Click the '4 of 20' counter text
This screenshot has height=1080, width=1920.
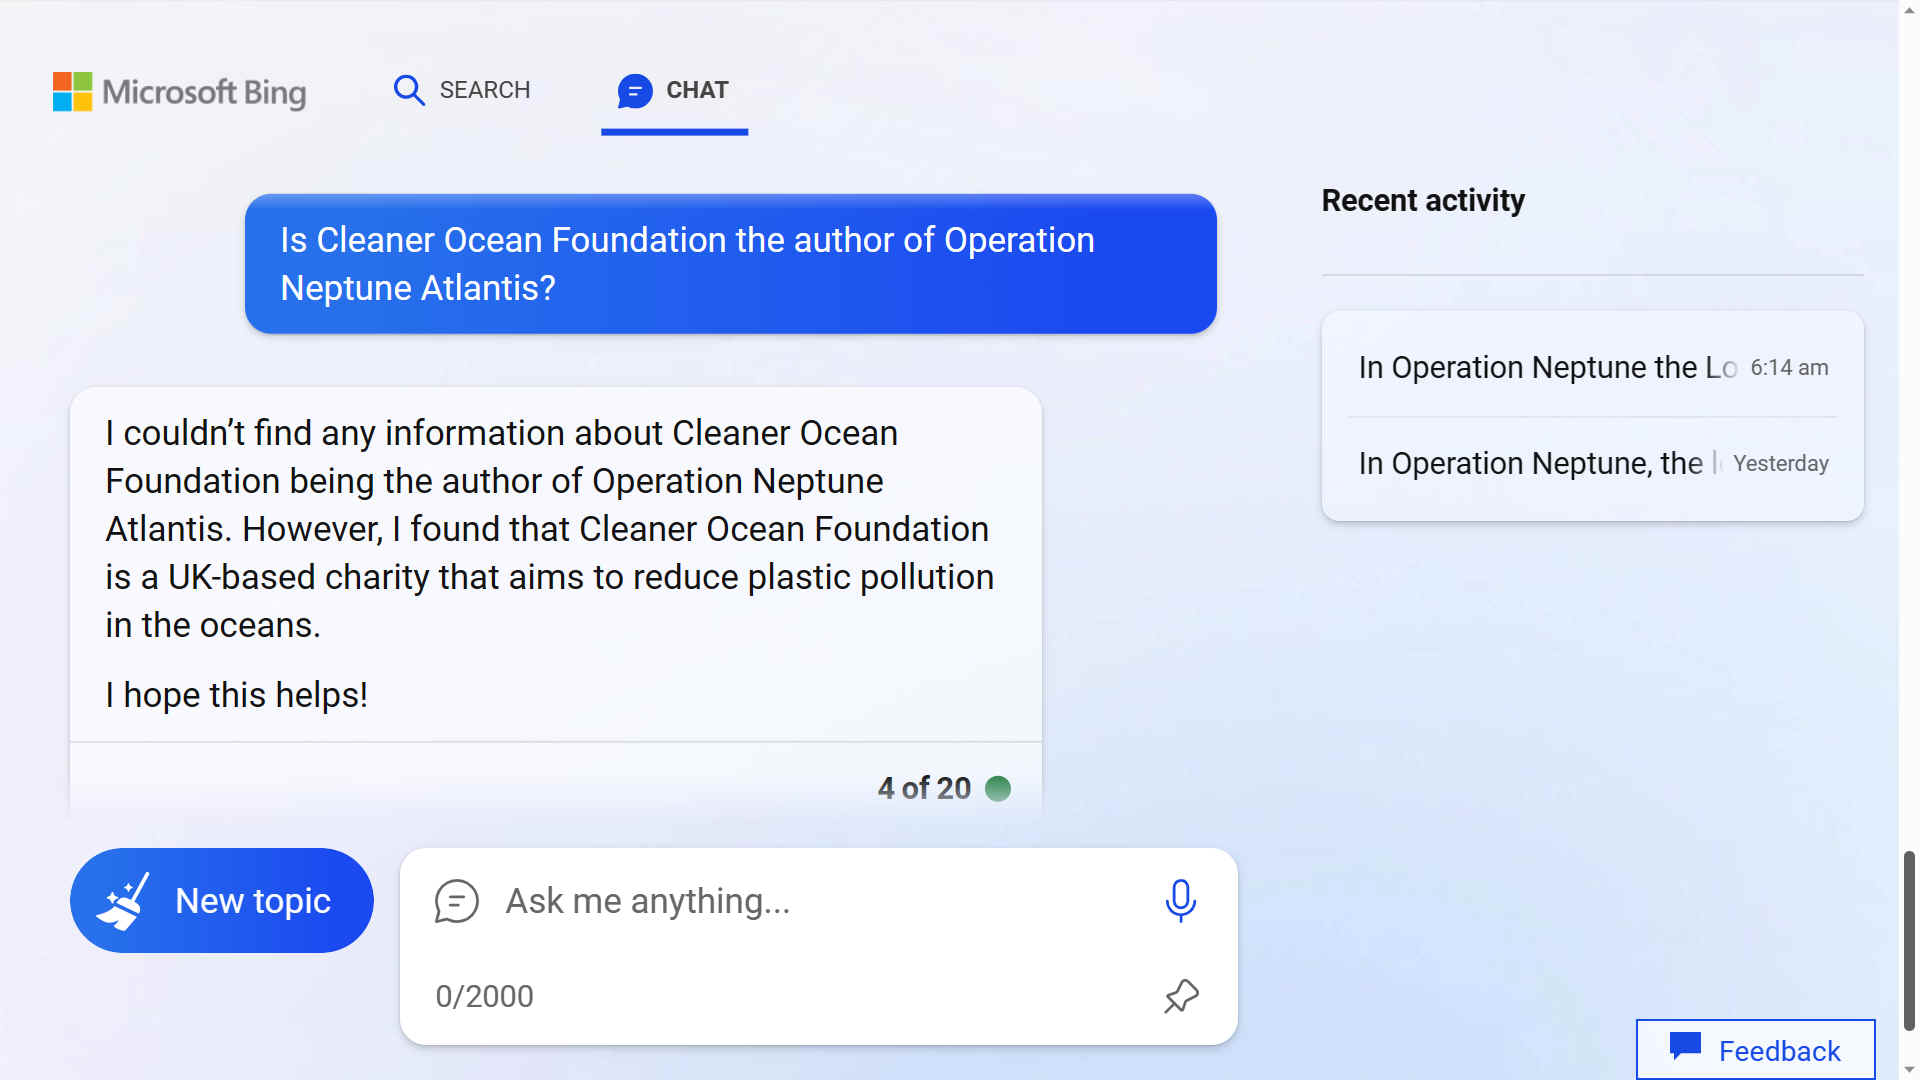point(924,788)
